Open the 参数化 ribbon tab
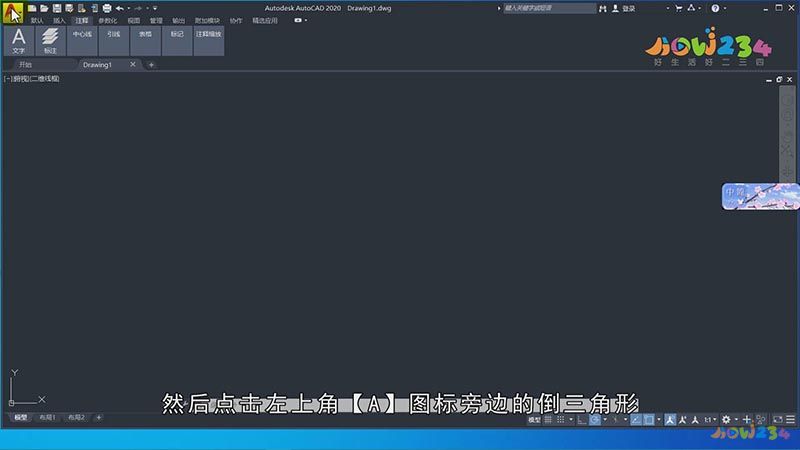The height and width of the screenshot is (450, 800). click(108, 20)
